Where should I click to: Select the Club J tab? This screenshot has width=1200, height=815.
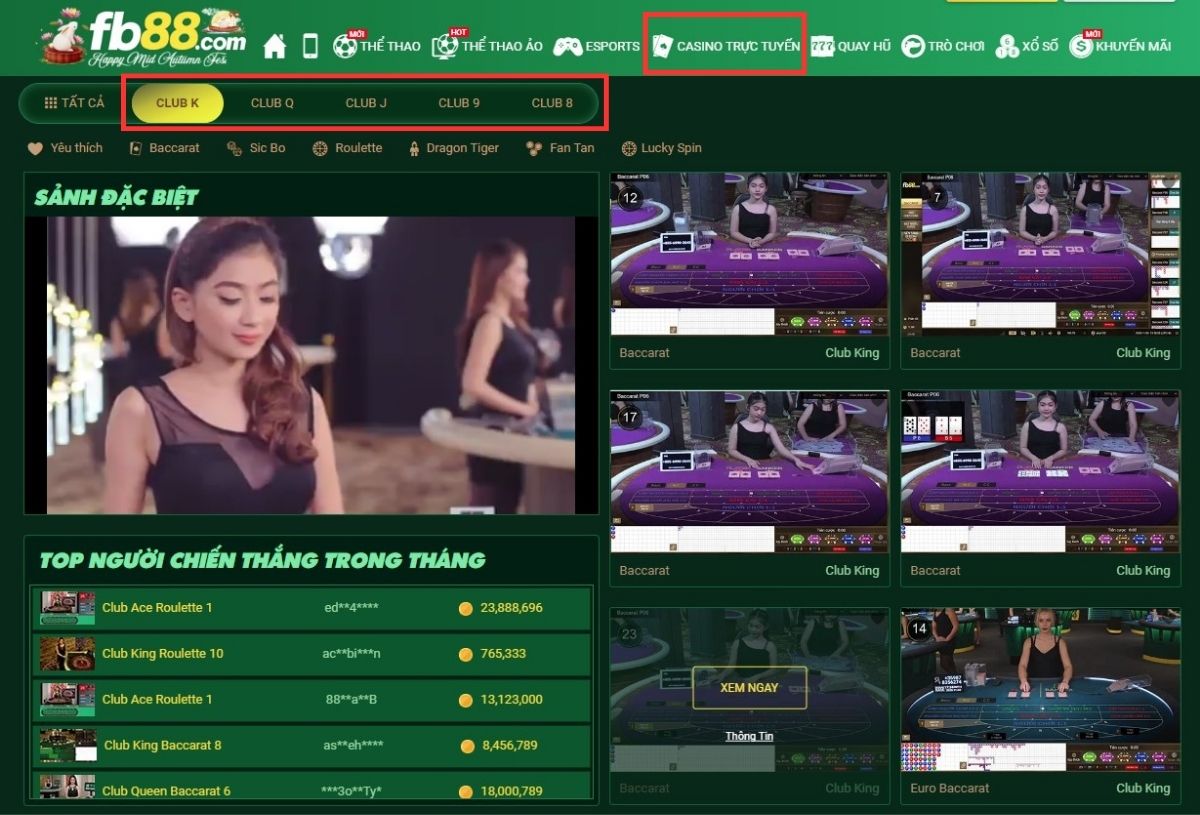point(366,103)
